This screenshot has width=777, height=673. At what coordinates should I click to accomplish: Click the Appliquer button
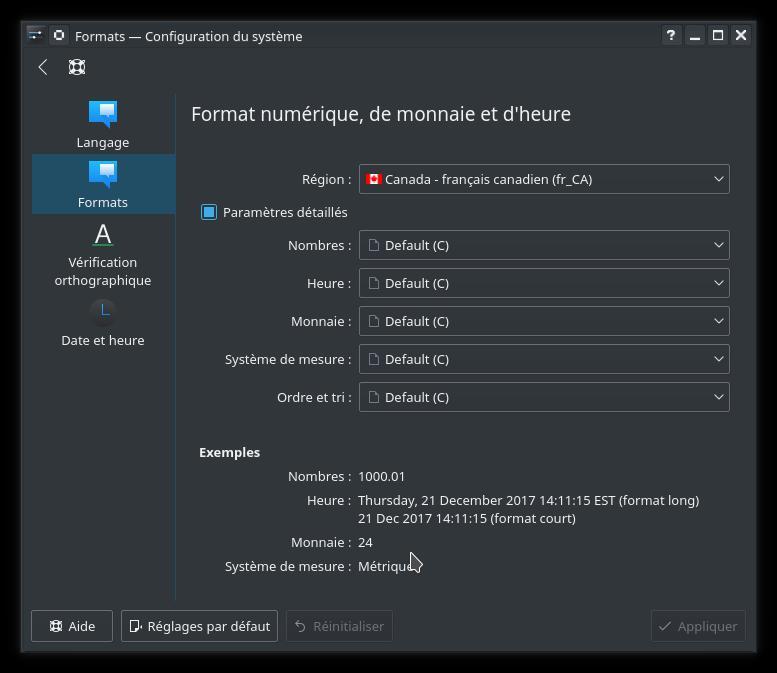click(x=697, y=626)
